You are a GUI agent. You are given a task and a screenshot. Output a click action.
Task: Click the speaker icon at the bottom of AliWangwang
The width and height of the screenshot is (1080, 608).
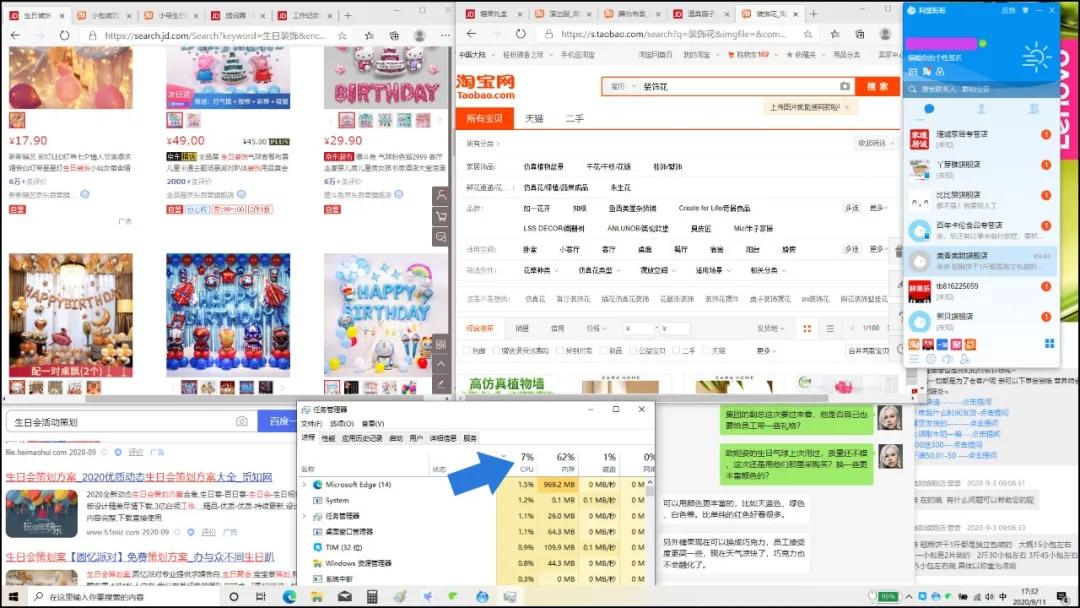[x=947, y=359]
